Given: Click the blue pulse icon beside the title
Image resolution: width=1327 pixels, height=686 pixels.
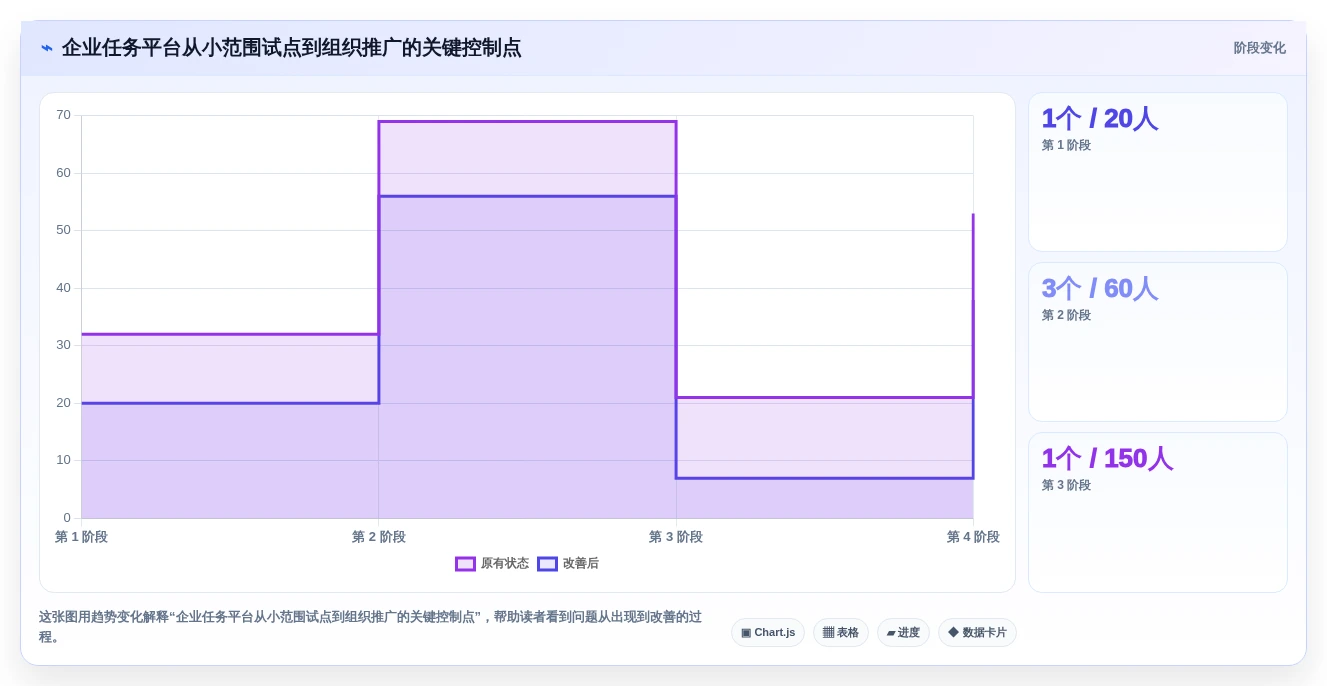Looking at the screenshot, I should [47, 48].
